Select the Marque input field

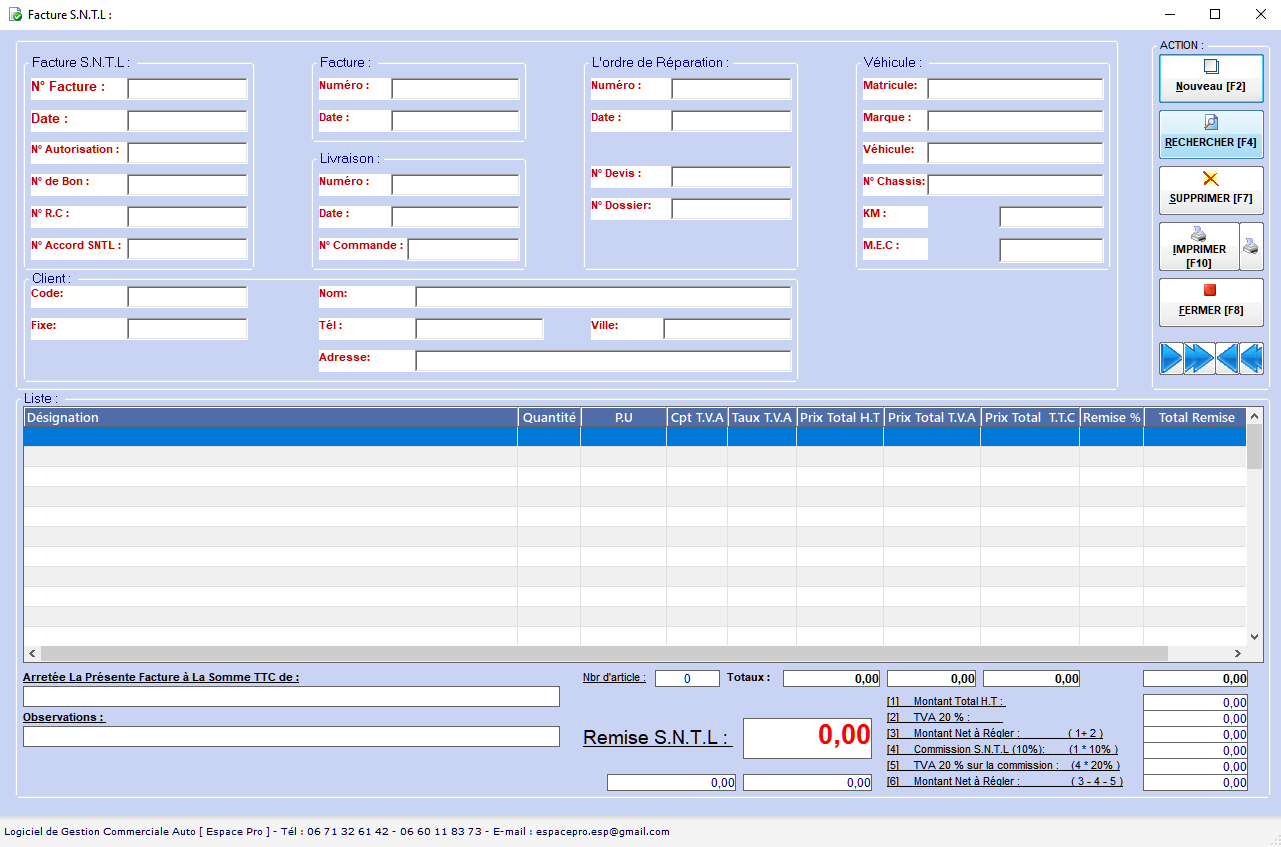coord(1015,121)
